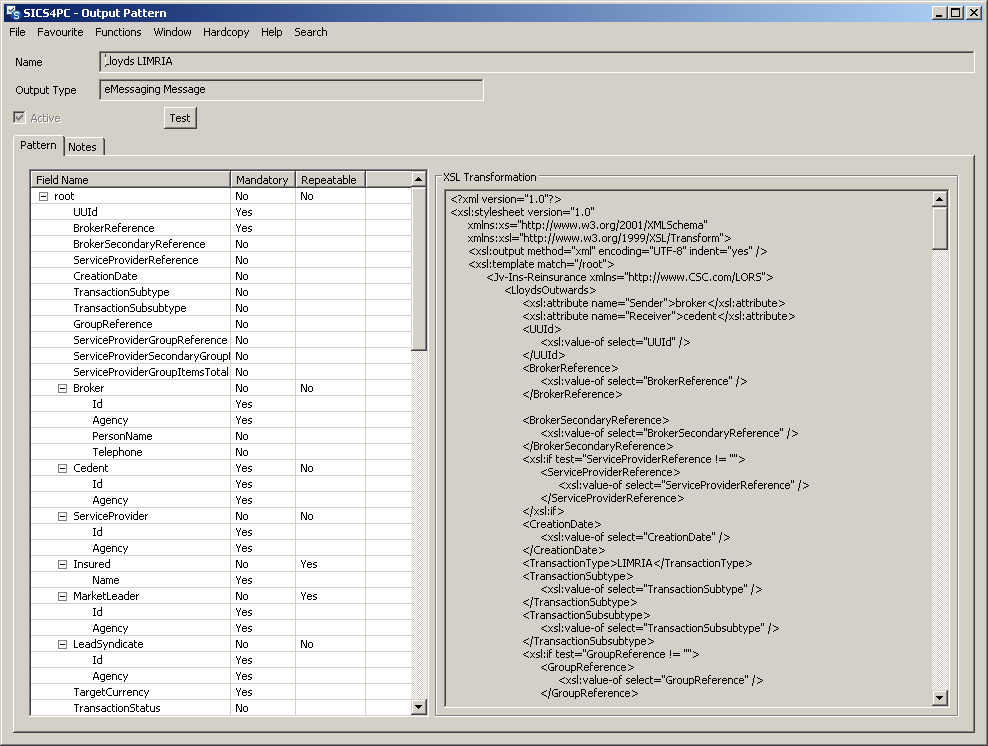Click the Name input field
Image resolution: width=988 pixels, height=746 pixels.
pos(537,62)
